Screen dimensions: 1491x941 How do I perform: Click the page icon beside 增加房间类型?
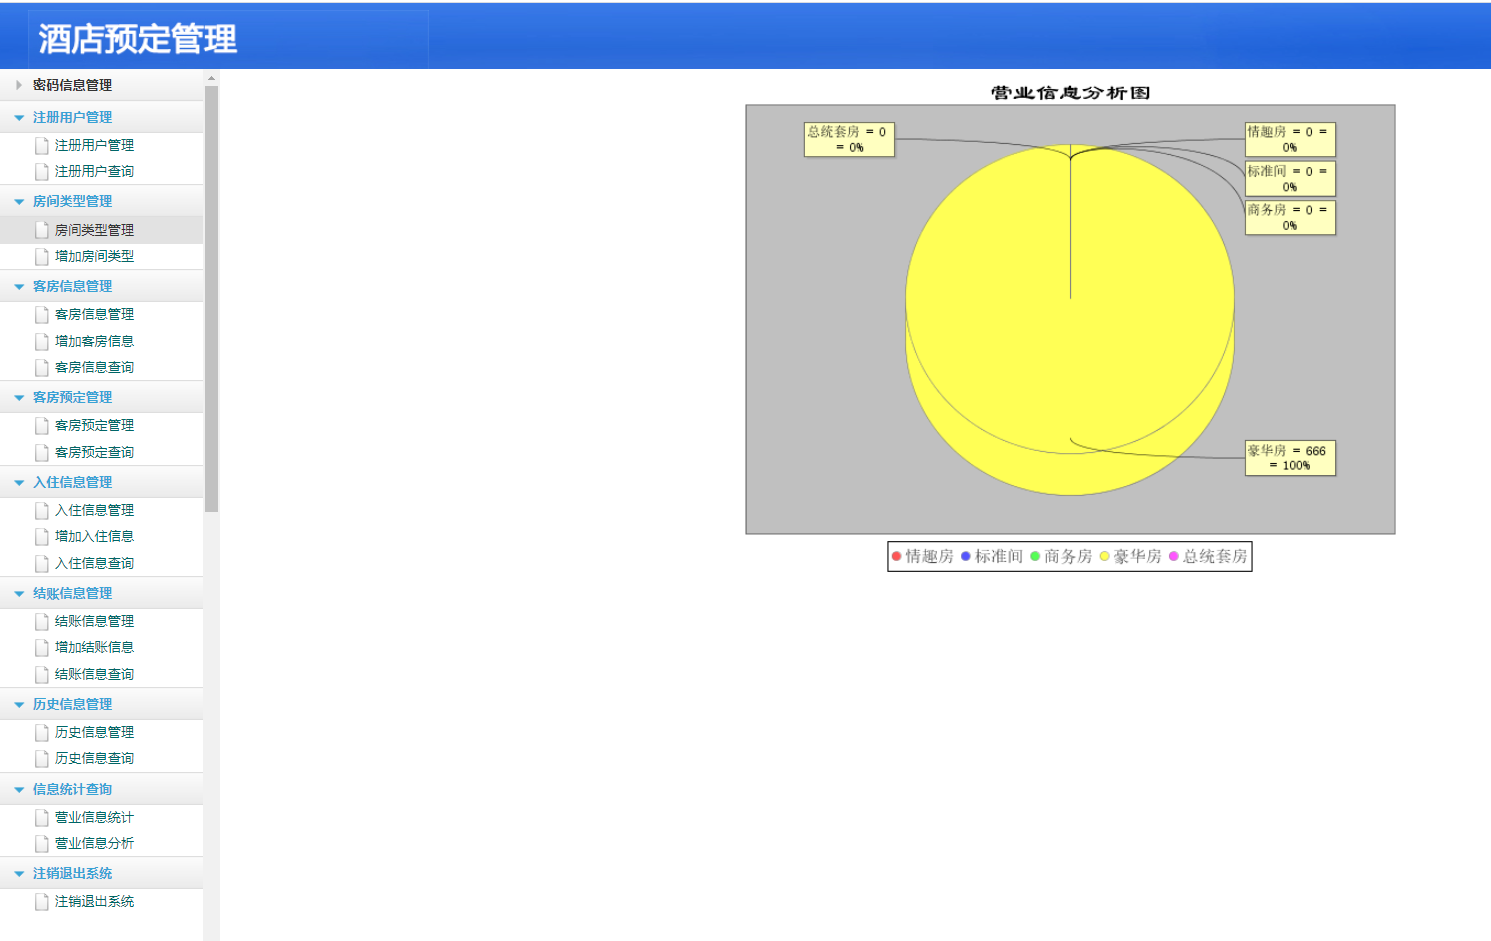pyautogui.click(x=42, y=257)
